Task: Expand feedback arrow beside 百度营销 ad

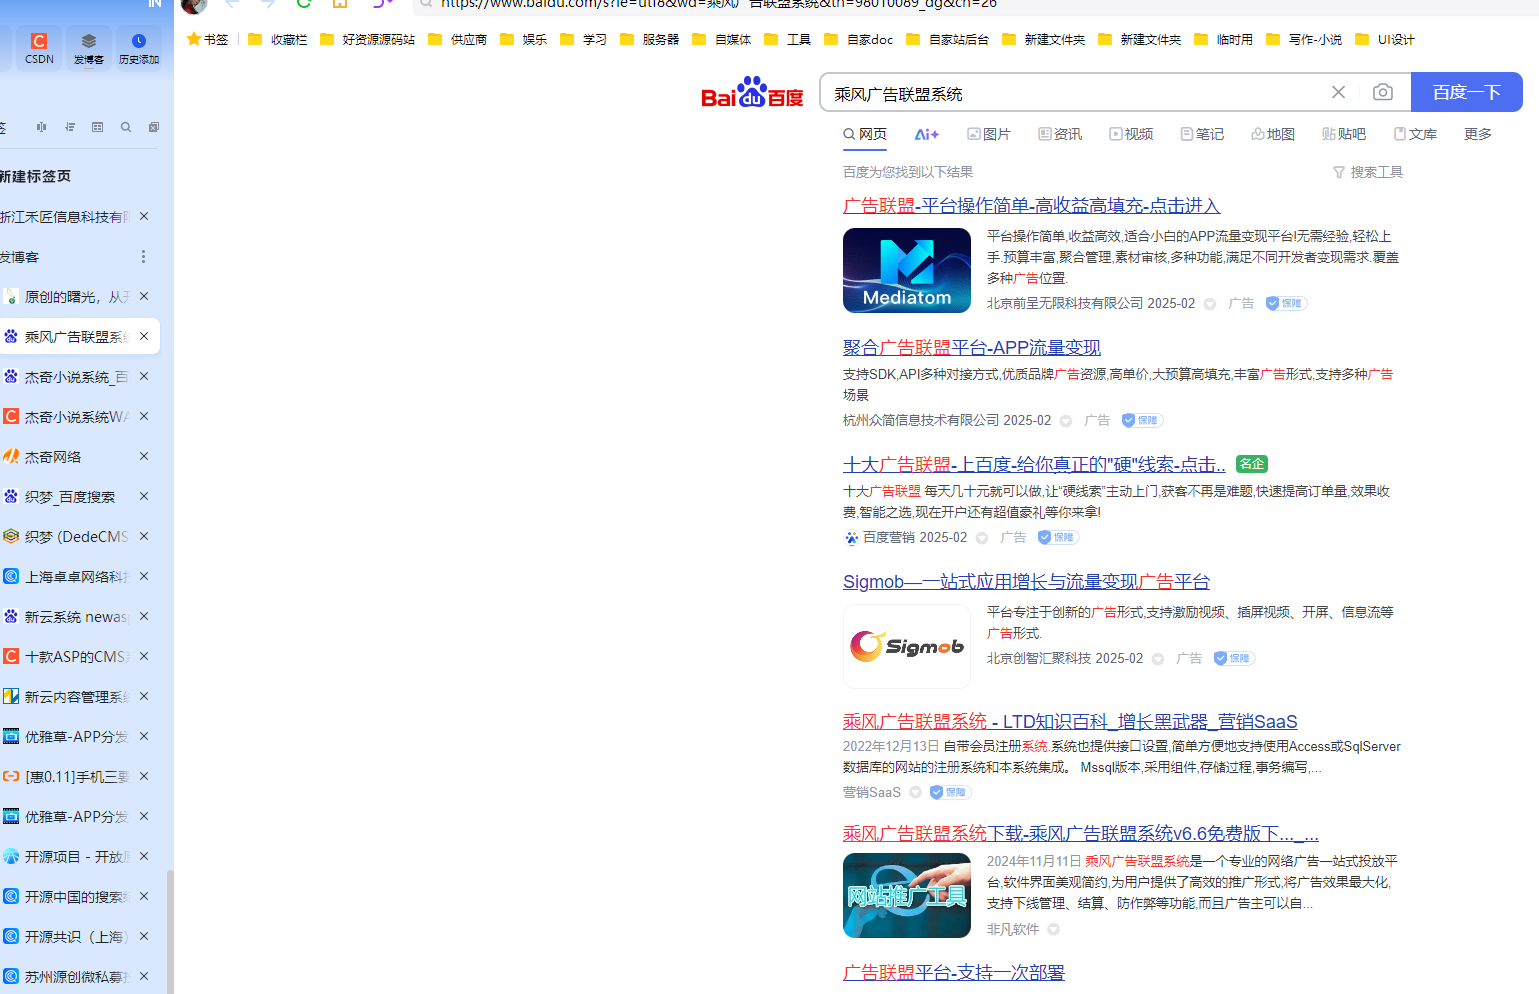Action: pos(982,538)
